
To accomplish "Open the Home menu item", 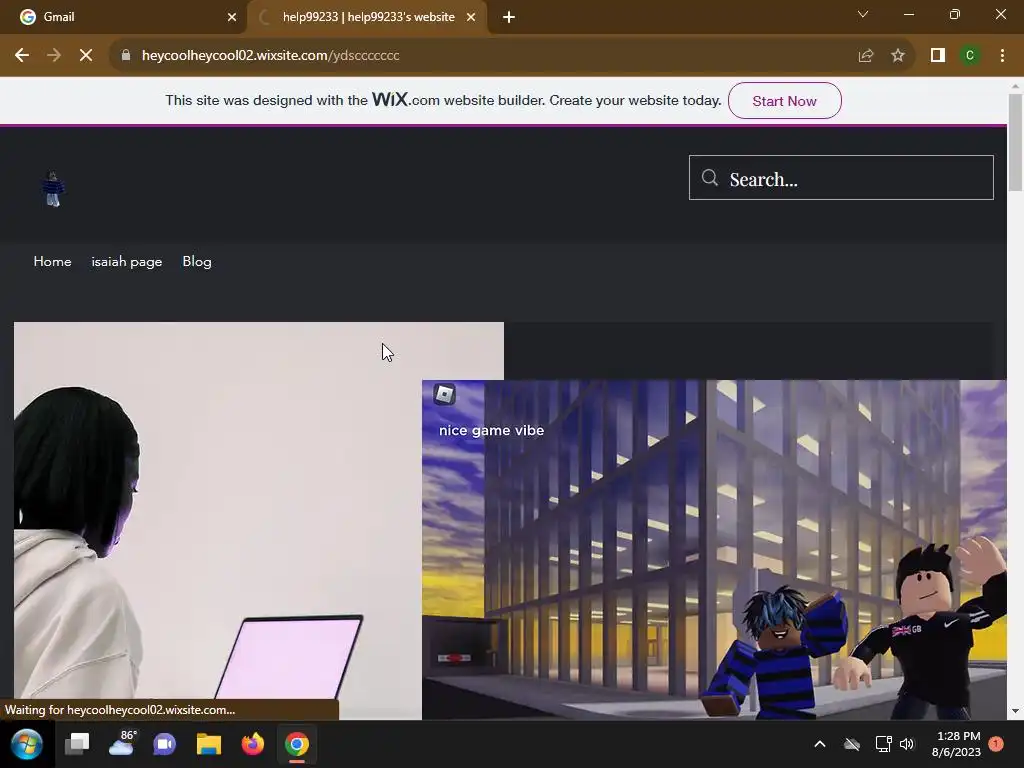I will (x=52, y=261).
